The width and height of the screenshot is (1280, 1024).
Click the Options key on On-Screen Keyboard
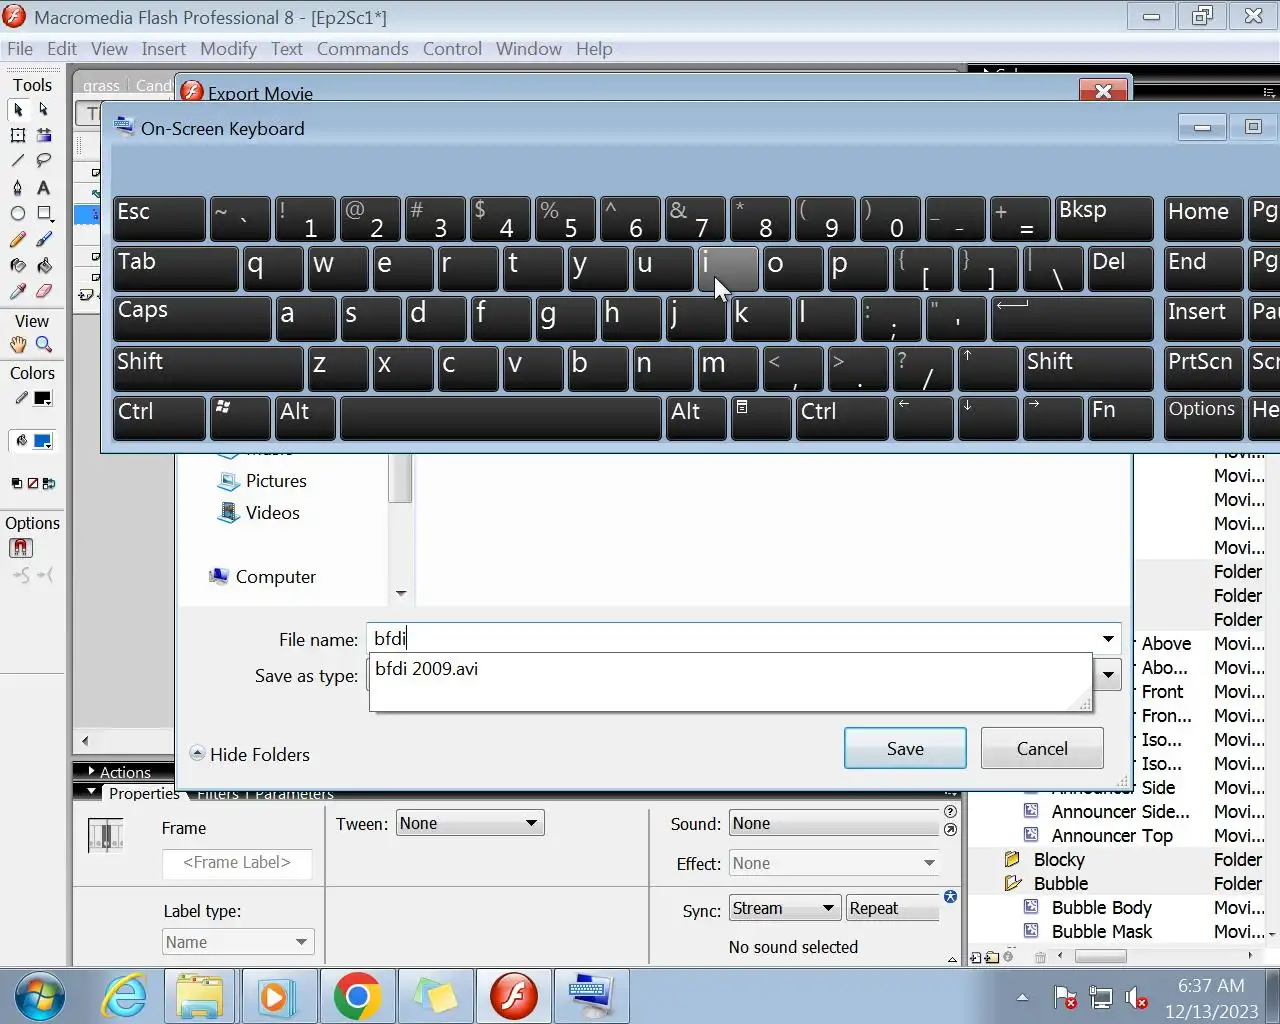1204,418
